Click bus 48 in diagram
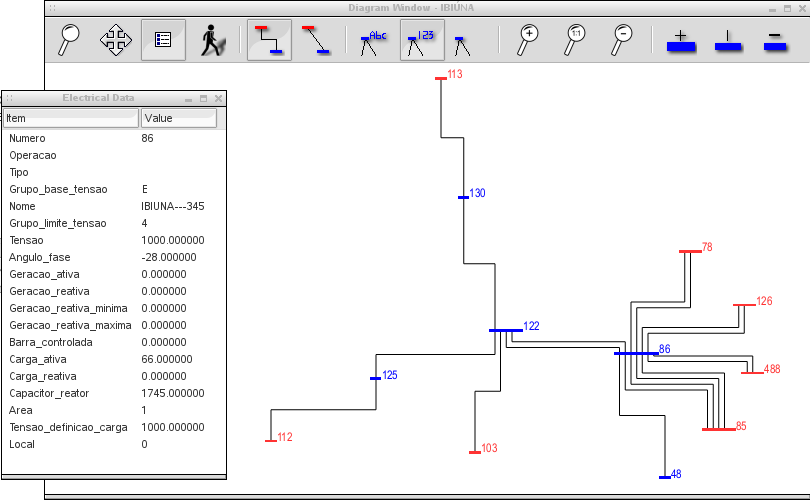Viewport: 810px width, 500px height. 665,477
